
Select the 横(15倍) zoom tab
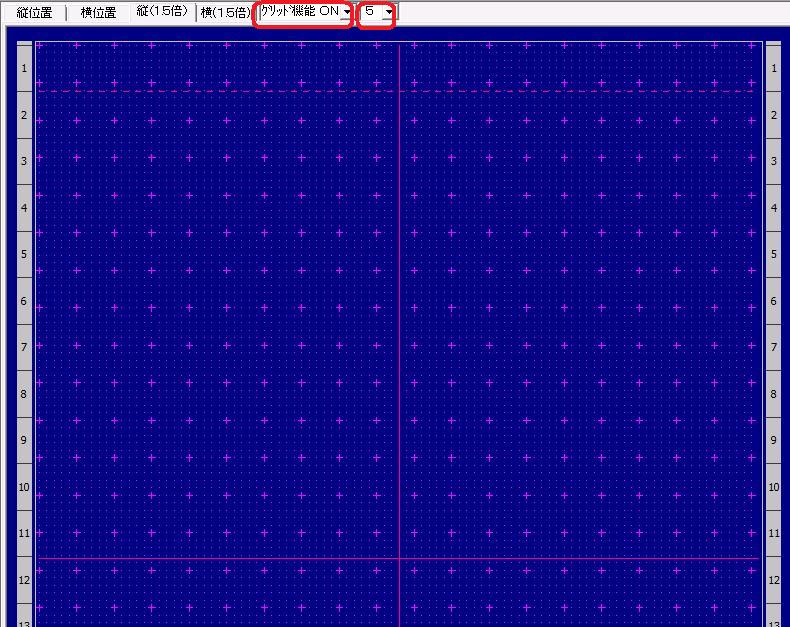point(225,13)
